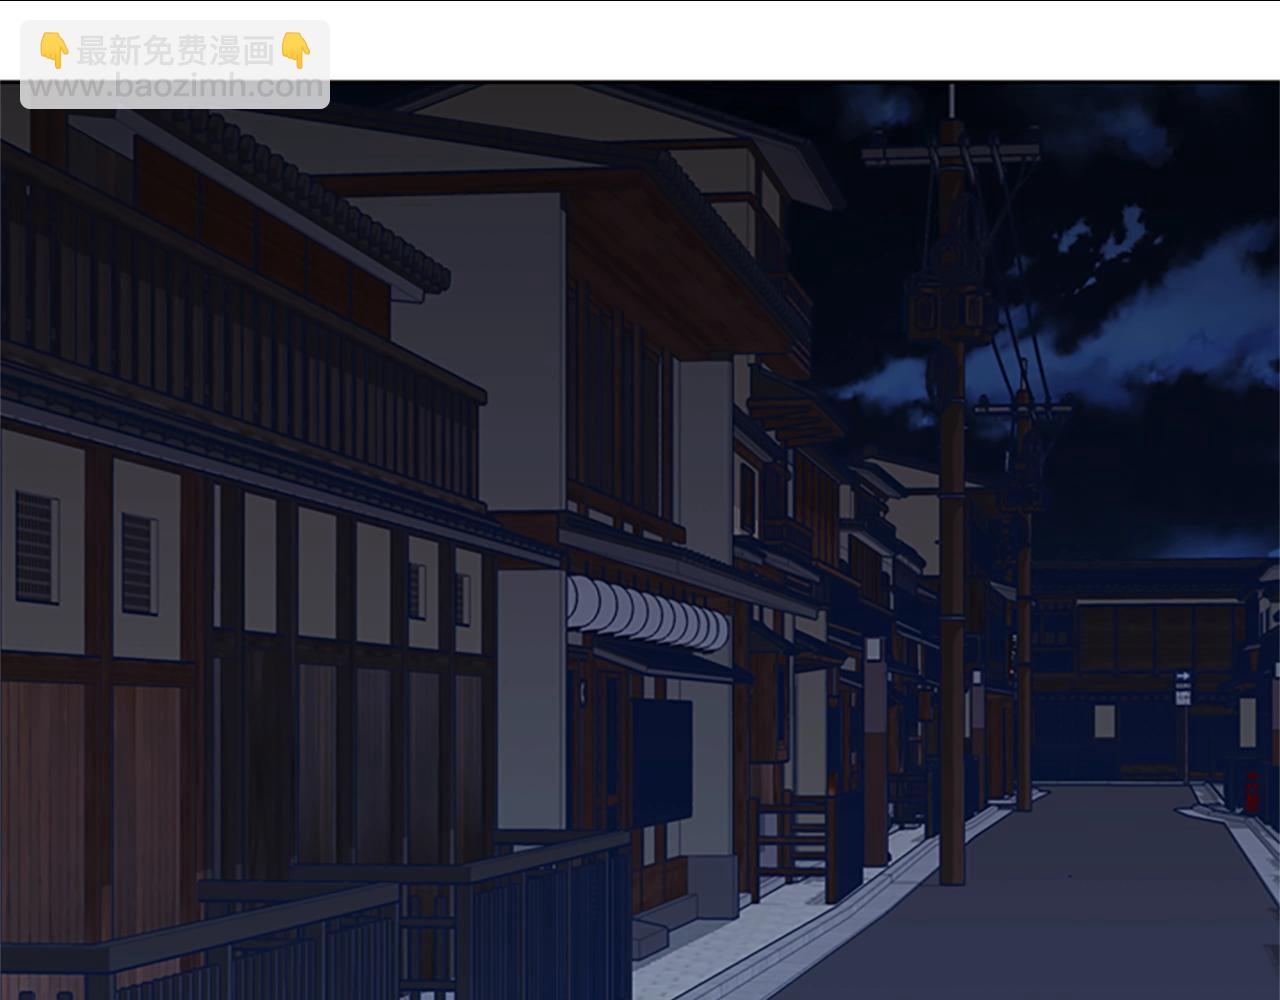This screenshot has height=1000, width=1280.
Task: Click the blue arrow road sign
Action: pos(1183,677)
